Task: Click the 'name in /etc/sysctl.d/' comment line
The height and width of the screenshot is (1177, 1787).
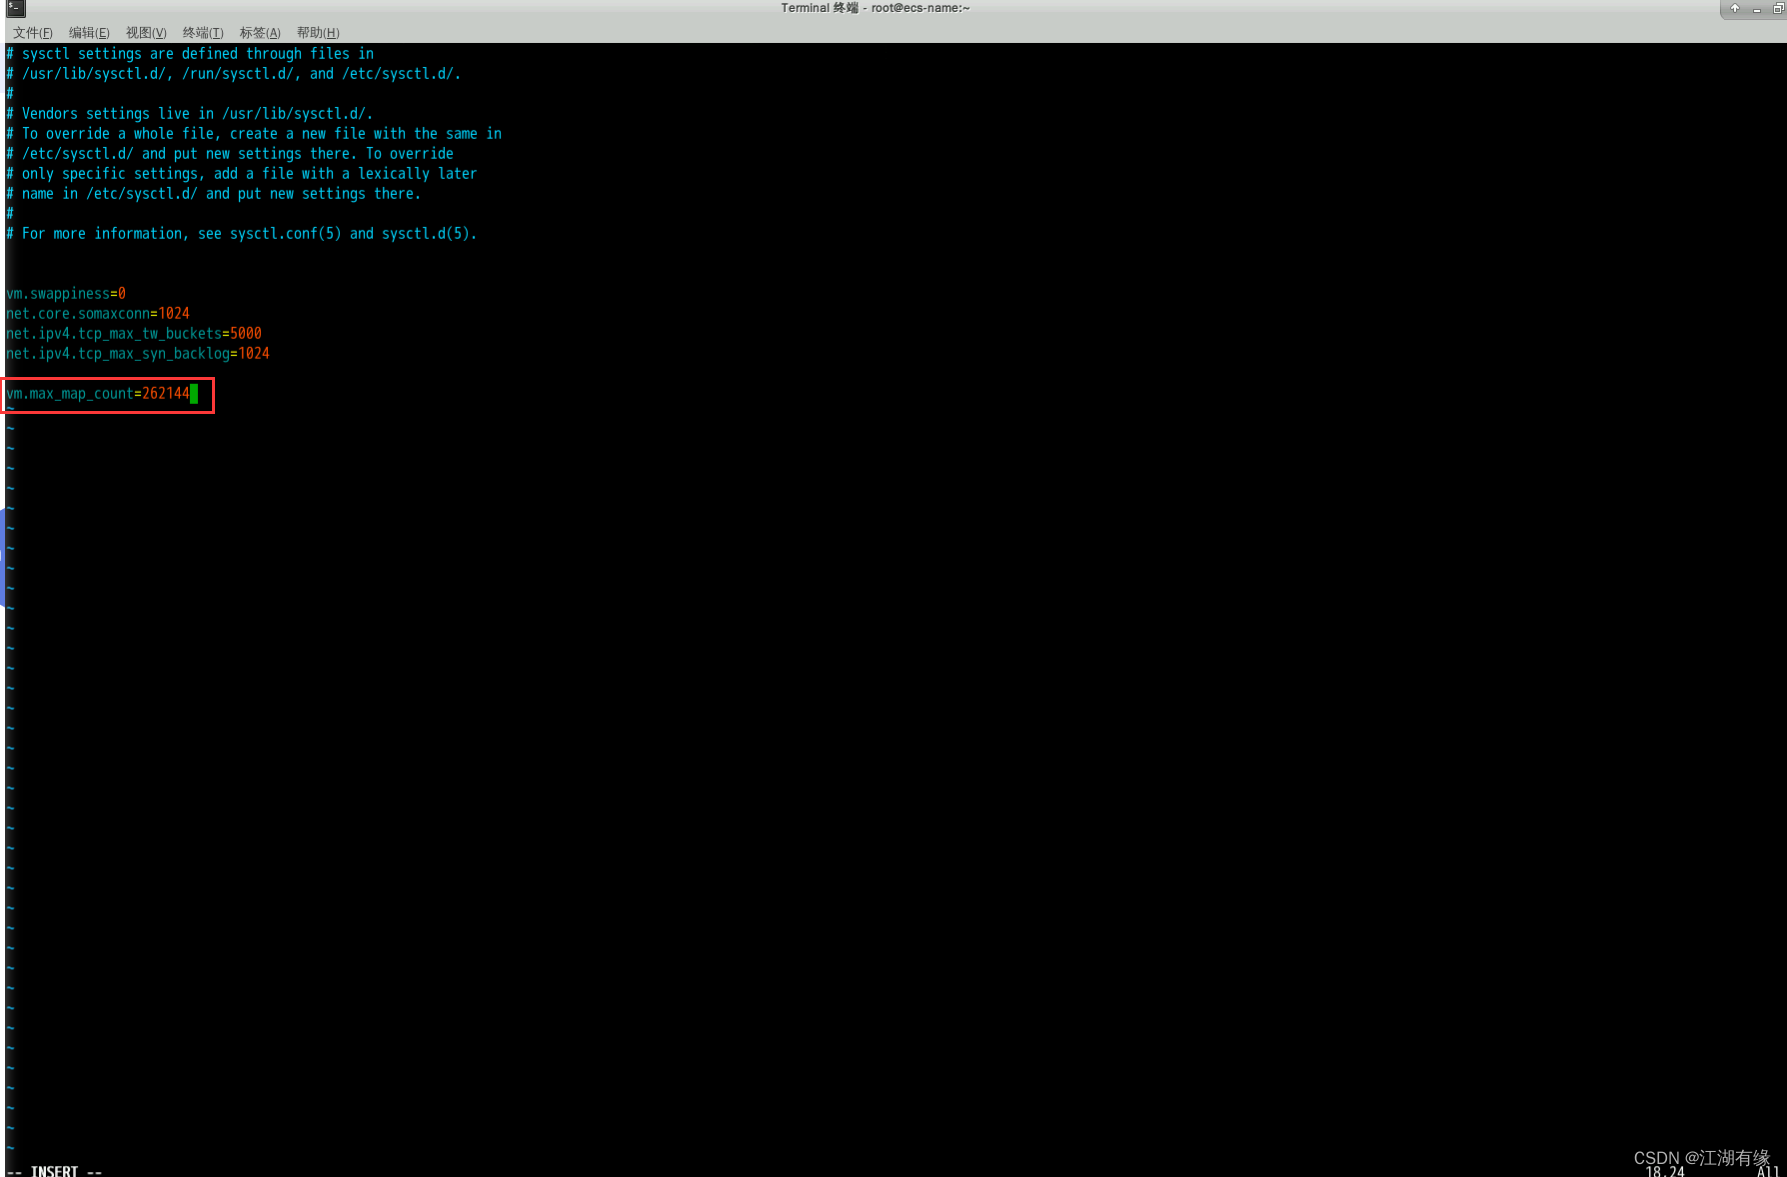Action: point(214,194)
